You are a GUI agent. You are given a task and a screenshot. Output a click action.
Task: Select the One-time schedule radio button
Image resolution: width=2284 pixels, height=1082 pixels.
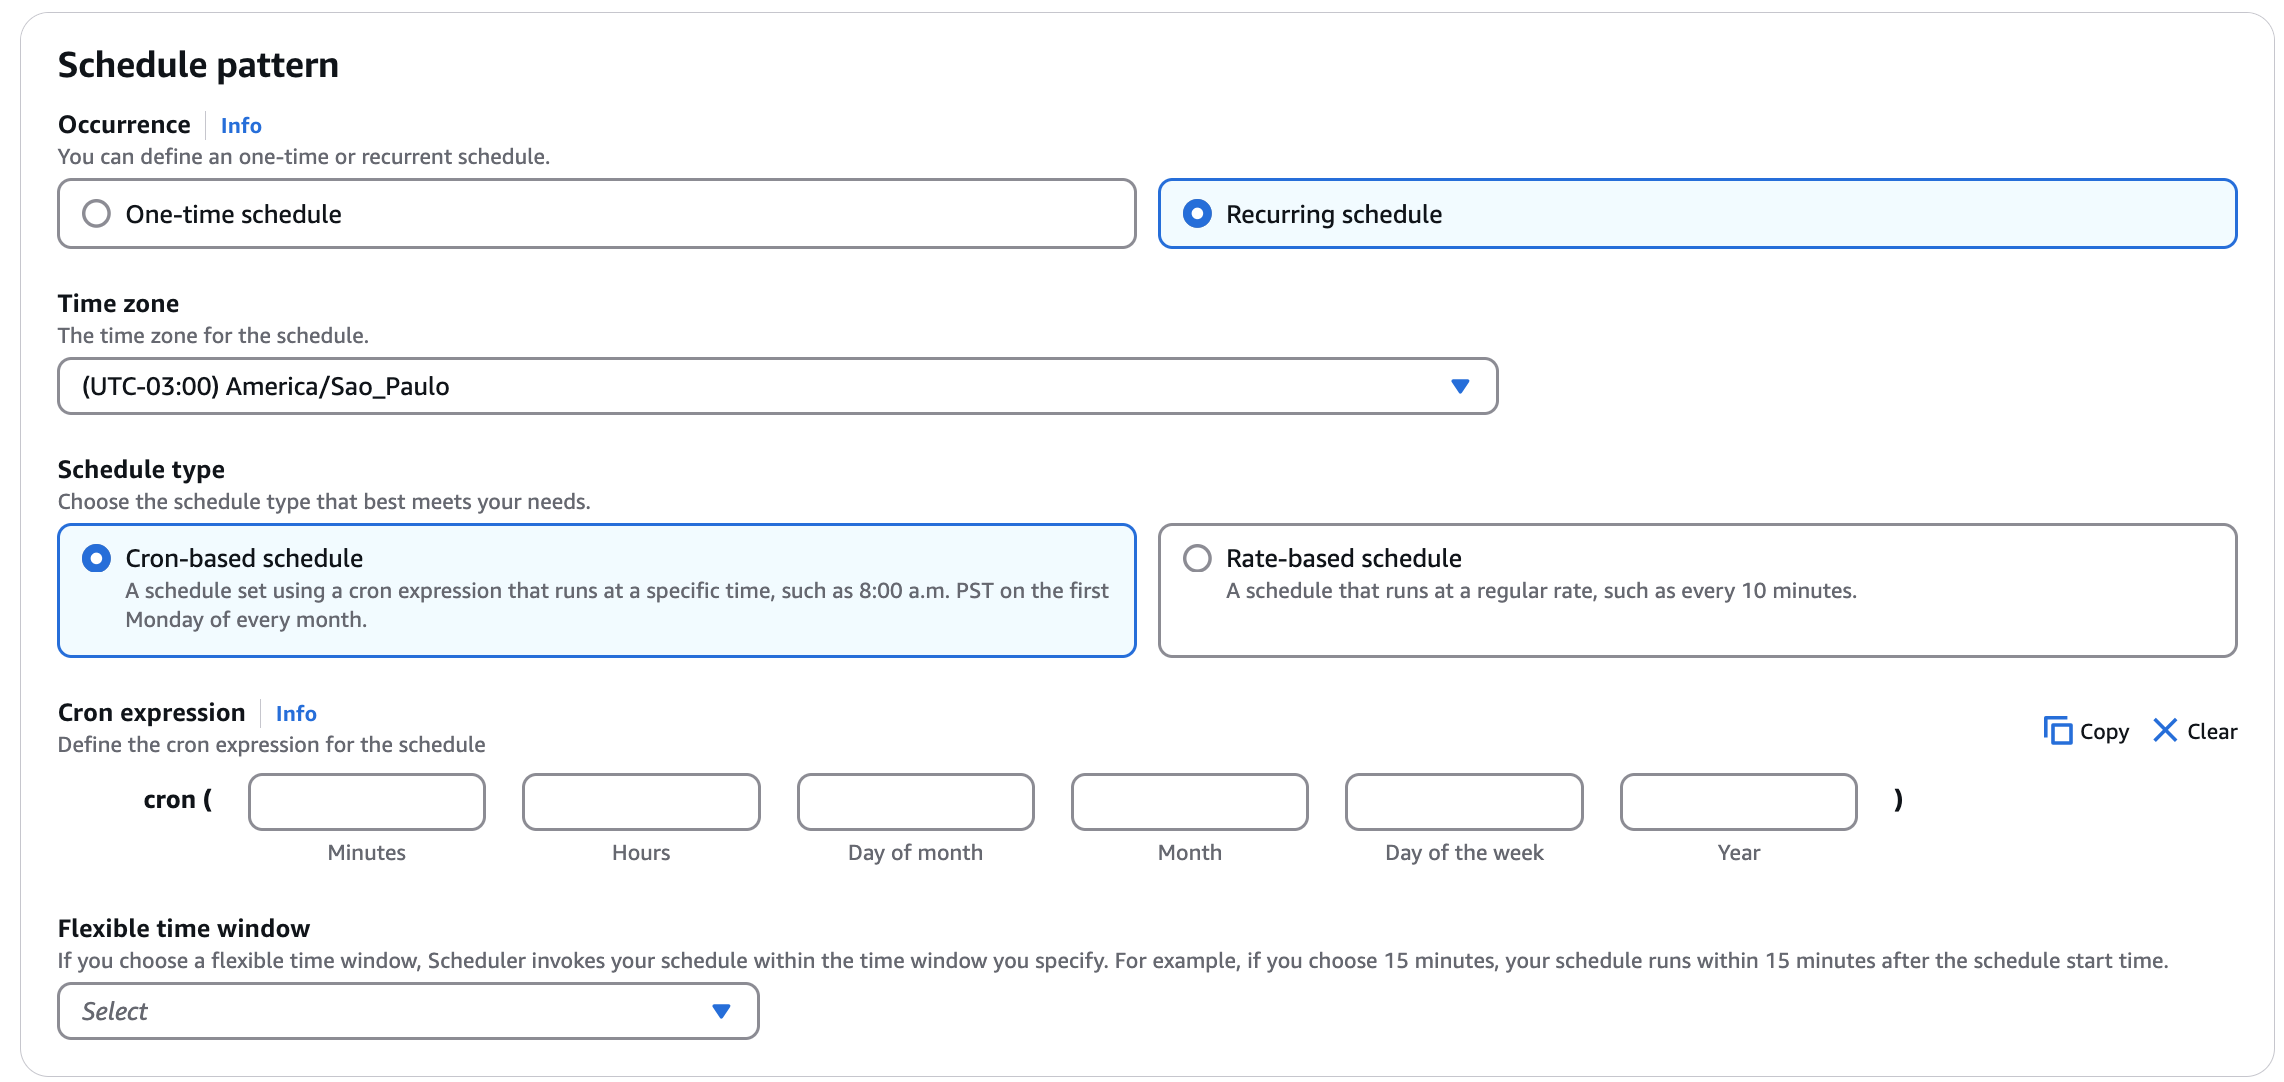(96, 214)
